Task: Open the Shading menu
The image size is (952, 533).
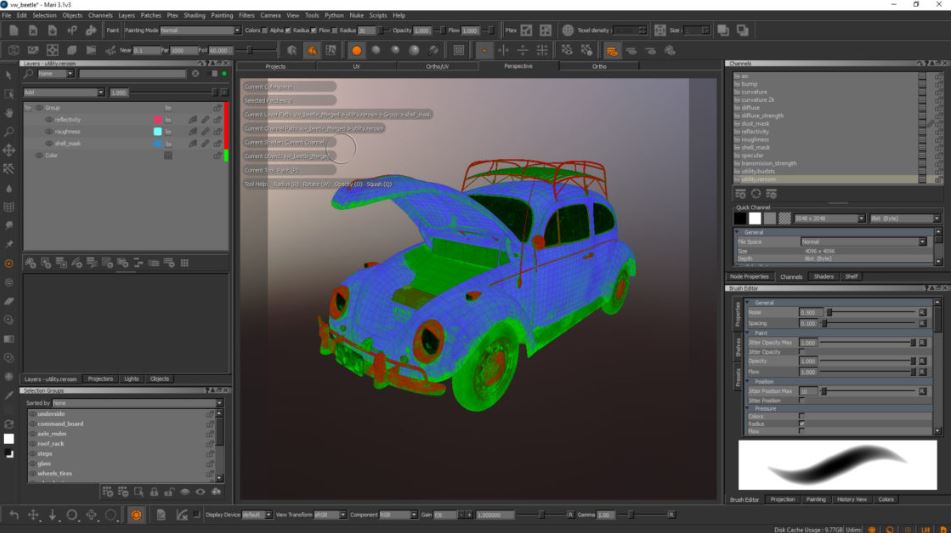Action: point(194,16)
